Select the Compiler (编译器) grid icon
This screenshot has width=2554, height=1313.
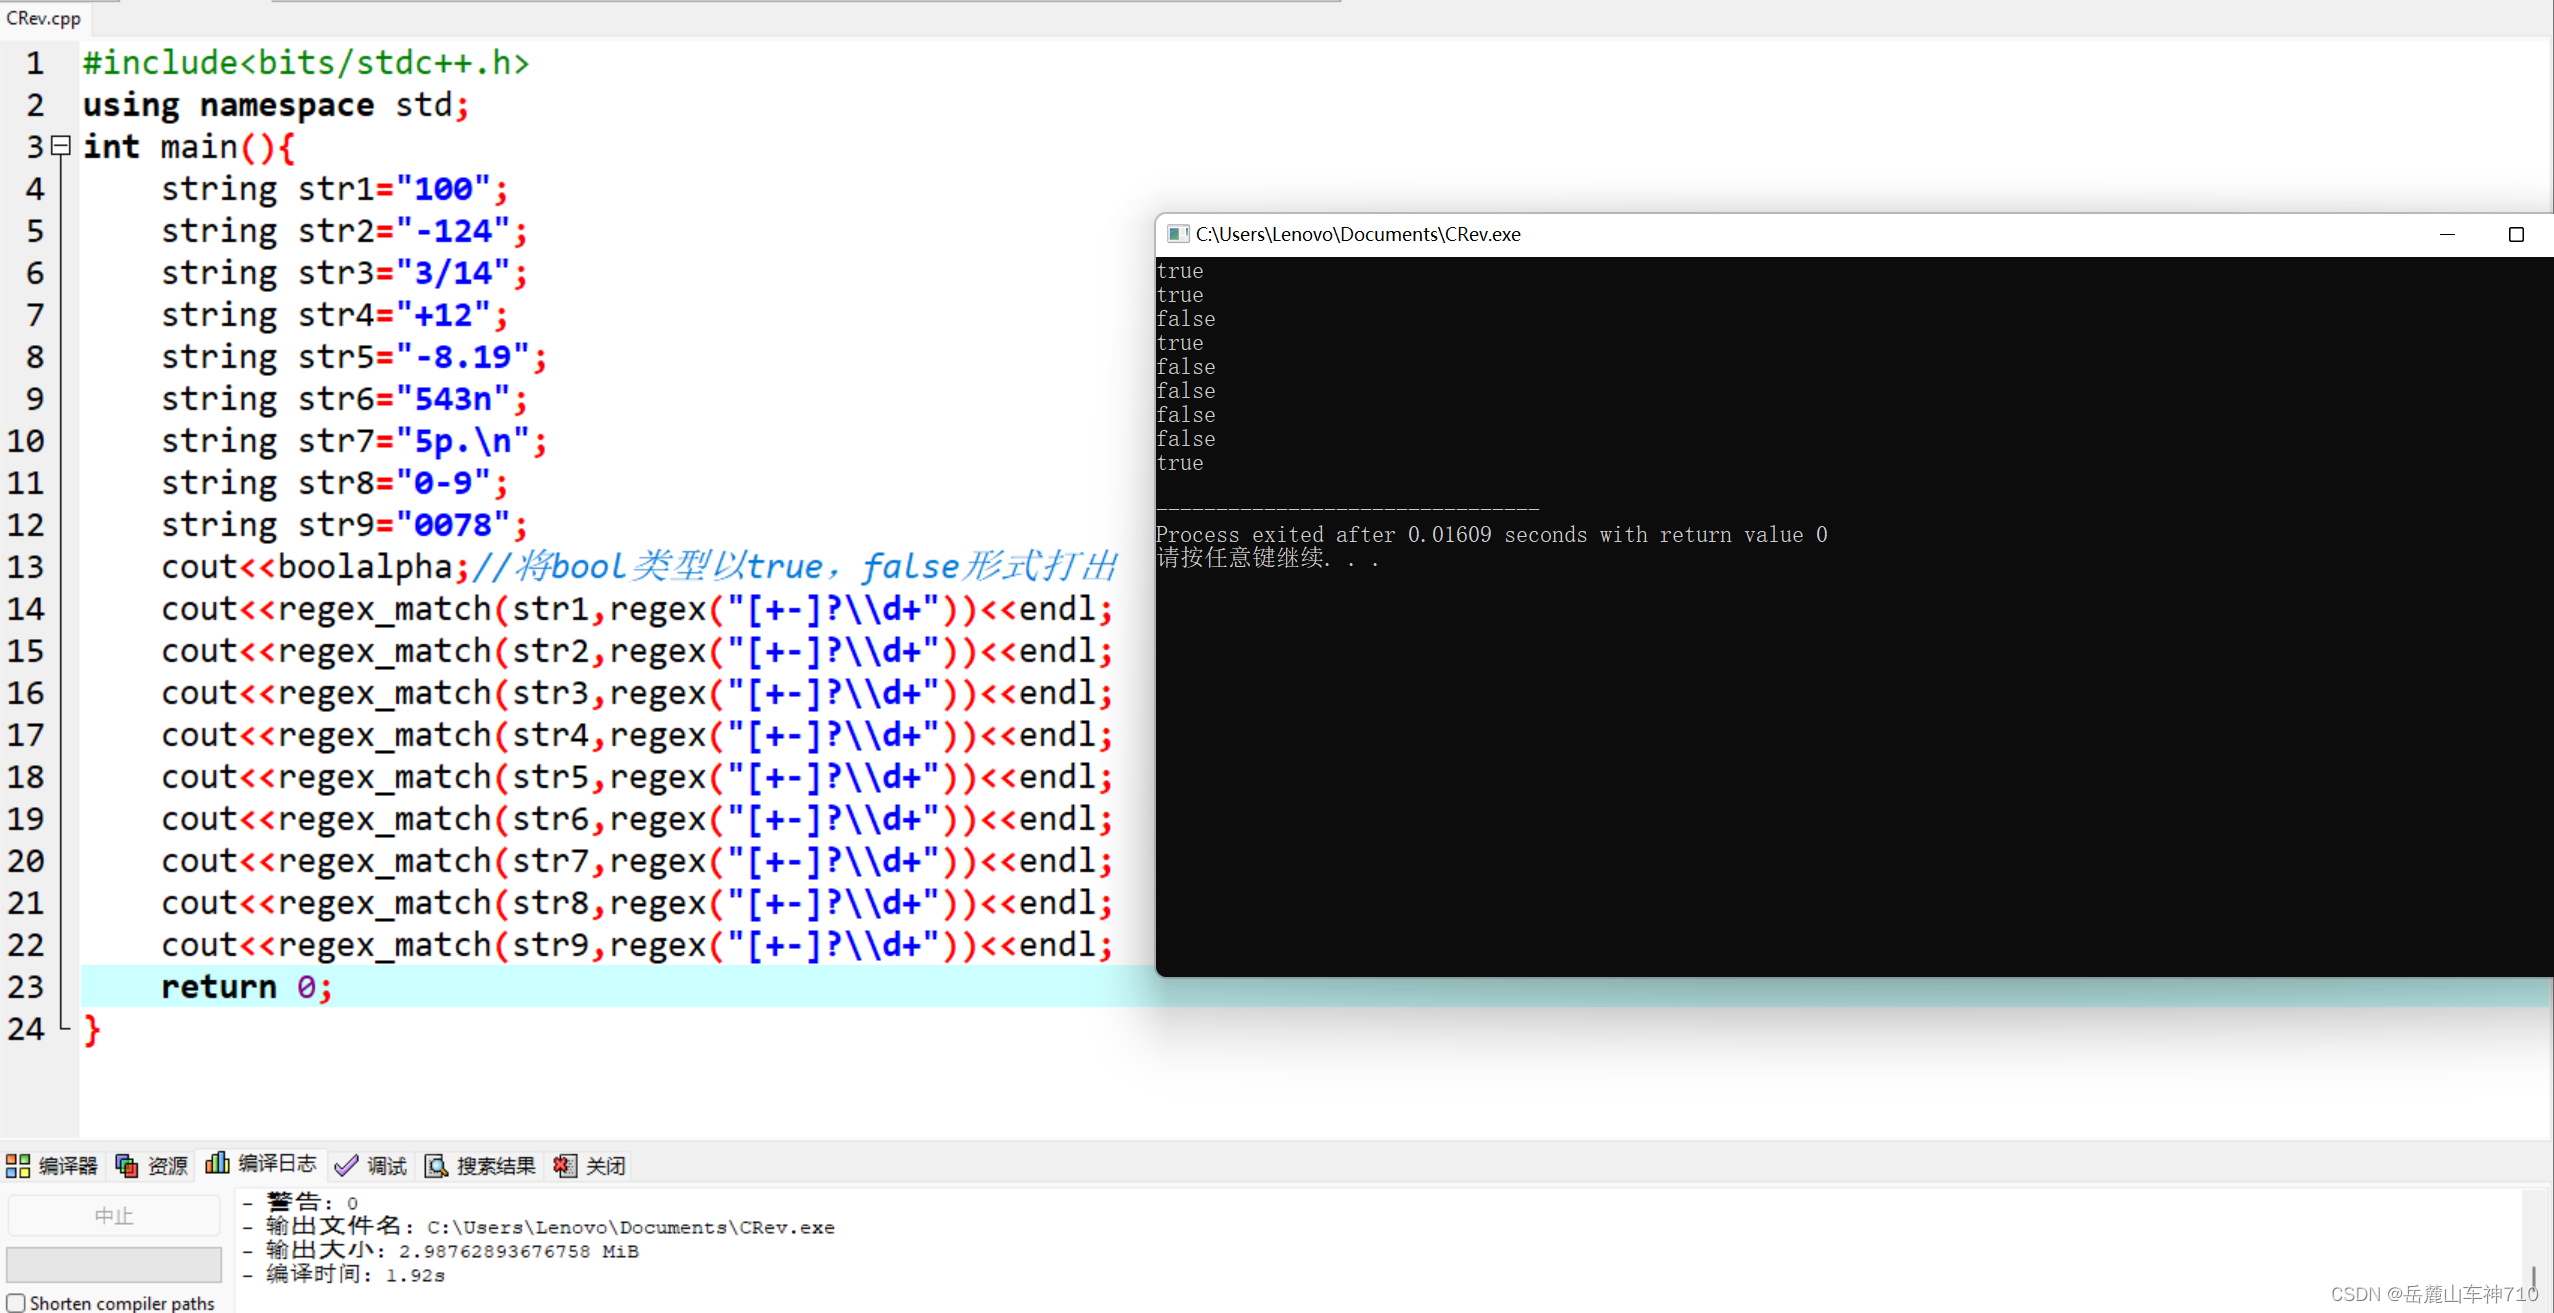pyautogui.click(x=18, y=1164)
